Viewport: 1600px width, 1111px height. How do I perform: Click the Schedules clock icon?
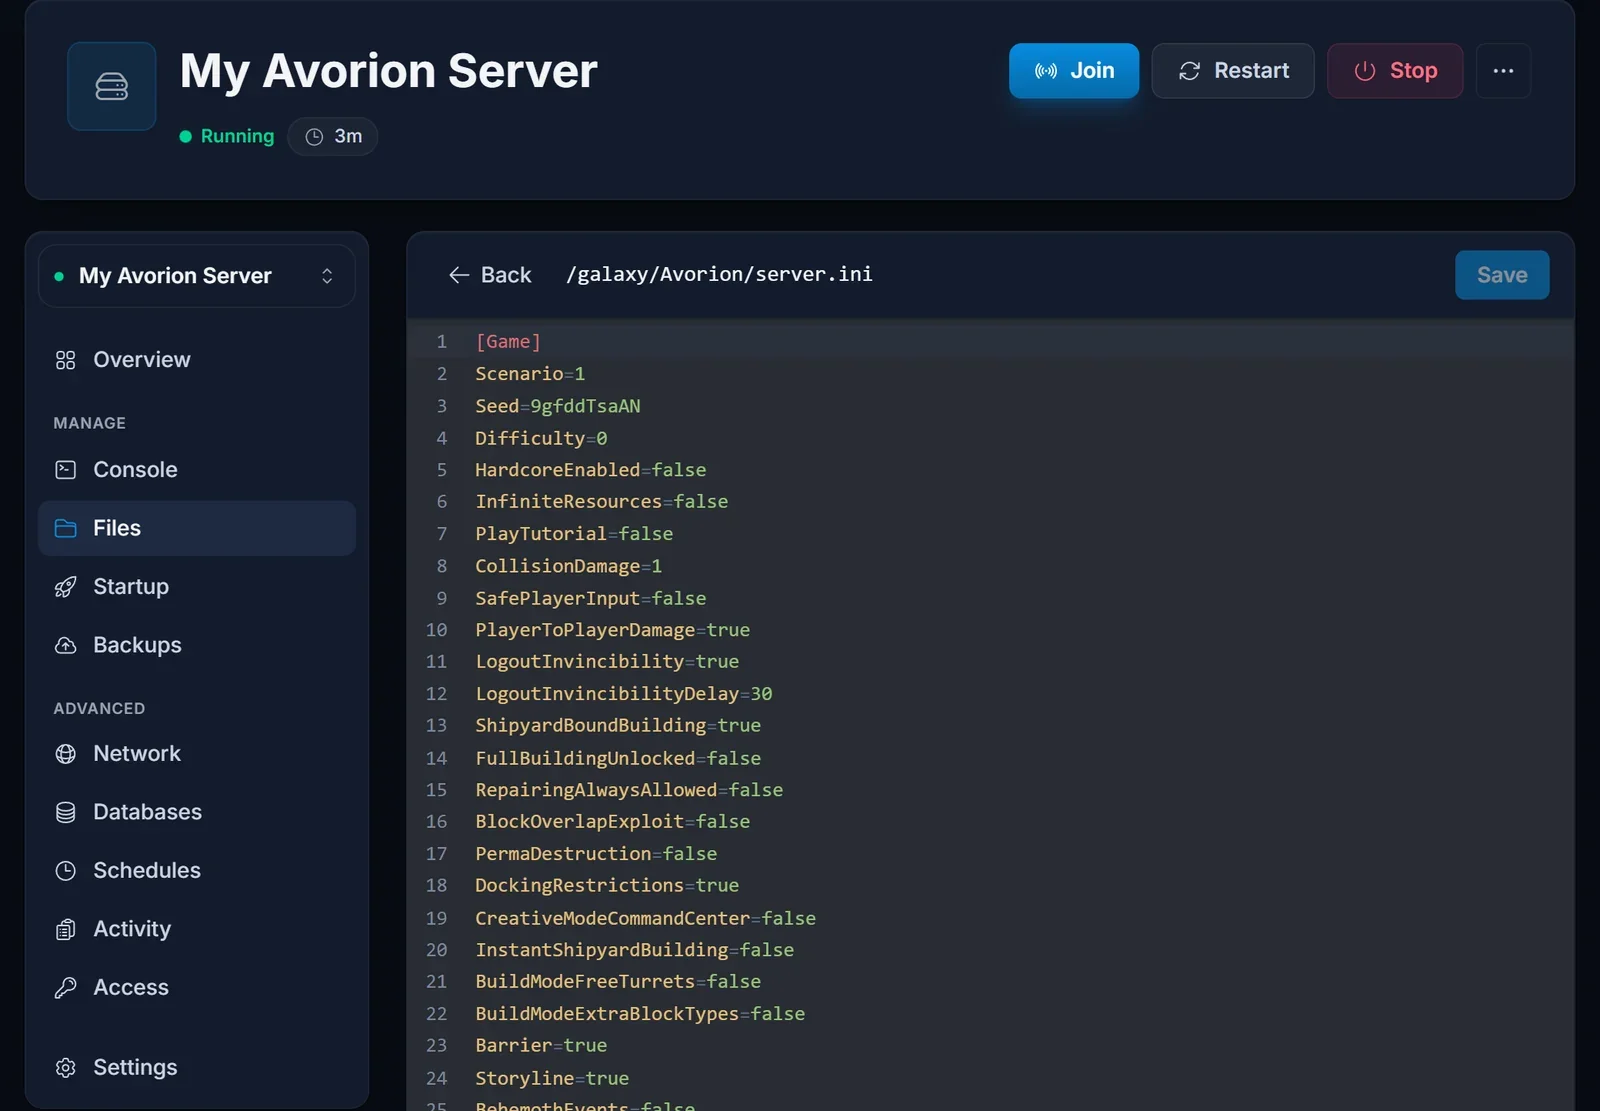[66, 871]
